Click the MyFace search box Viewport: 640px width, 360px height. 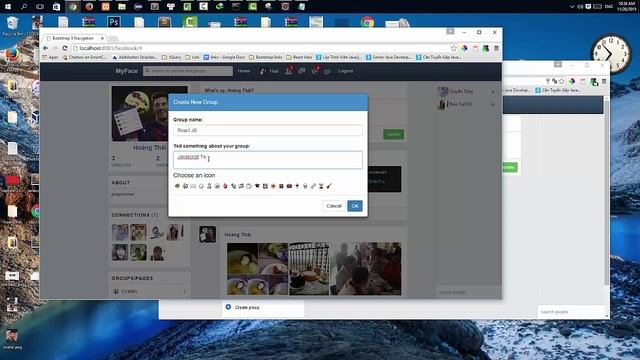point(188,71)
